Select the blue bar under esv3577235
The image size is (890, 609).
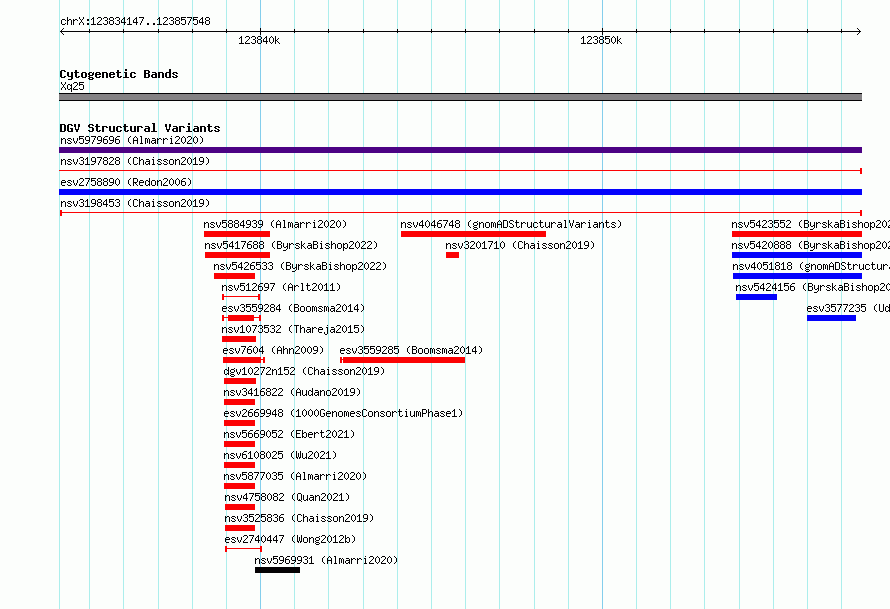[832, 318]
